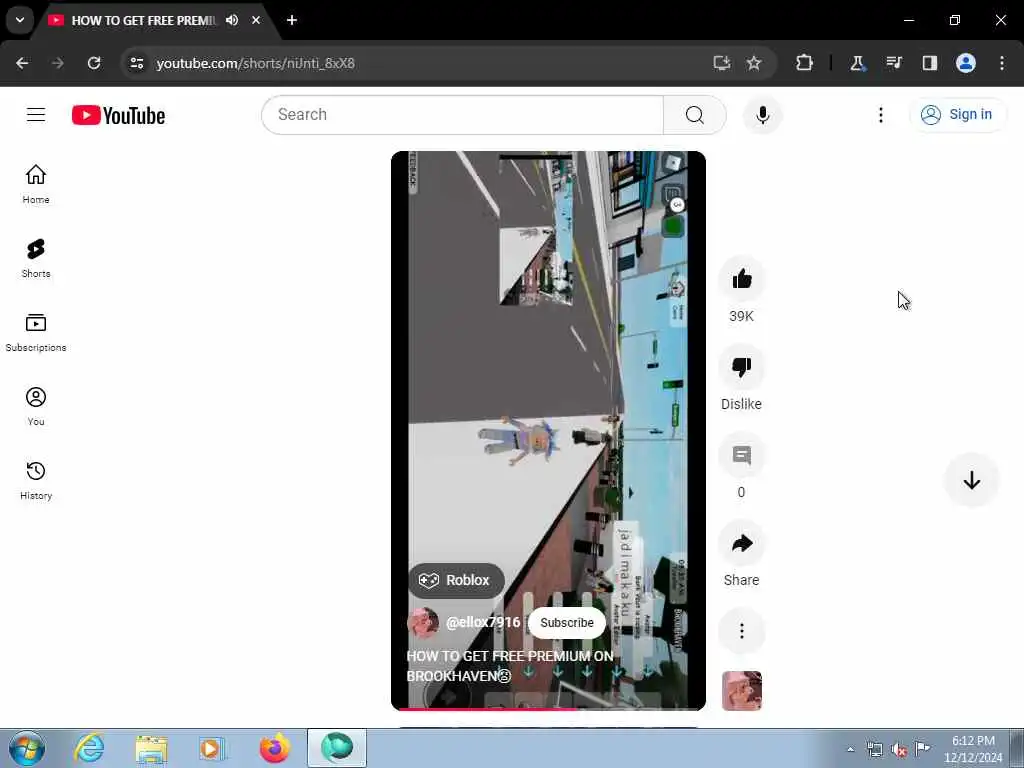Open channel @ellox7916
The image size is (1024, 768).
click(x=483, y=622)
